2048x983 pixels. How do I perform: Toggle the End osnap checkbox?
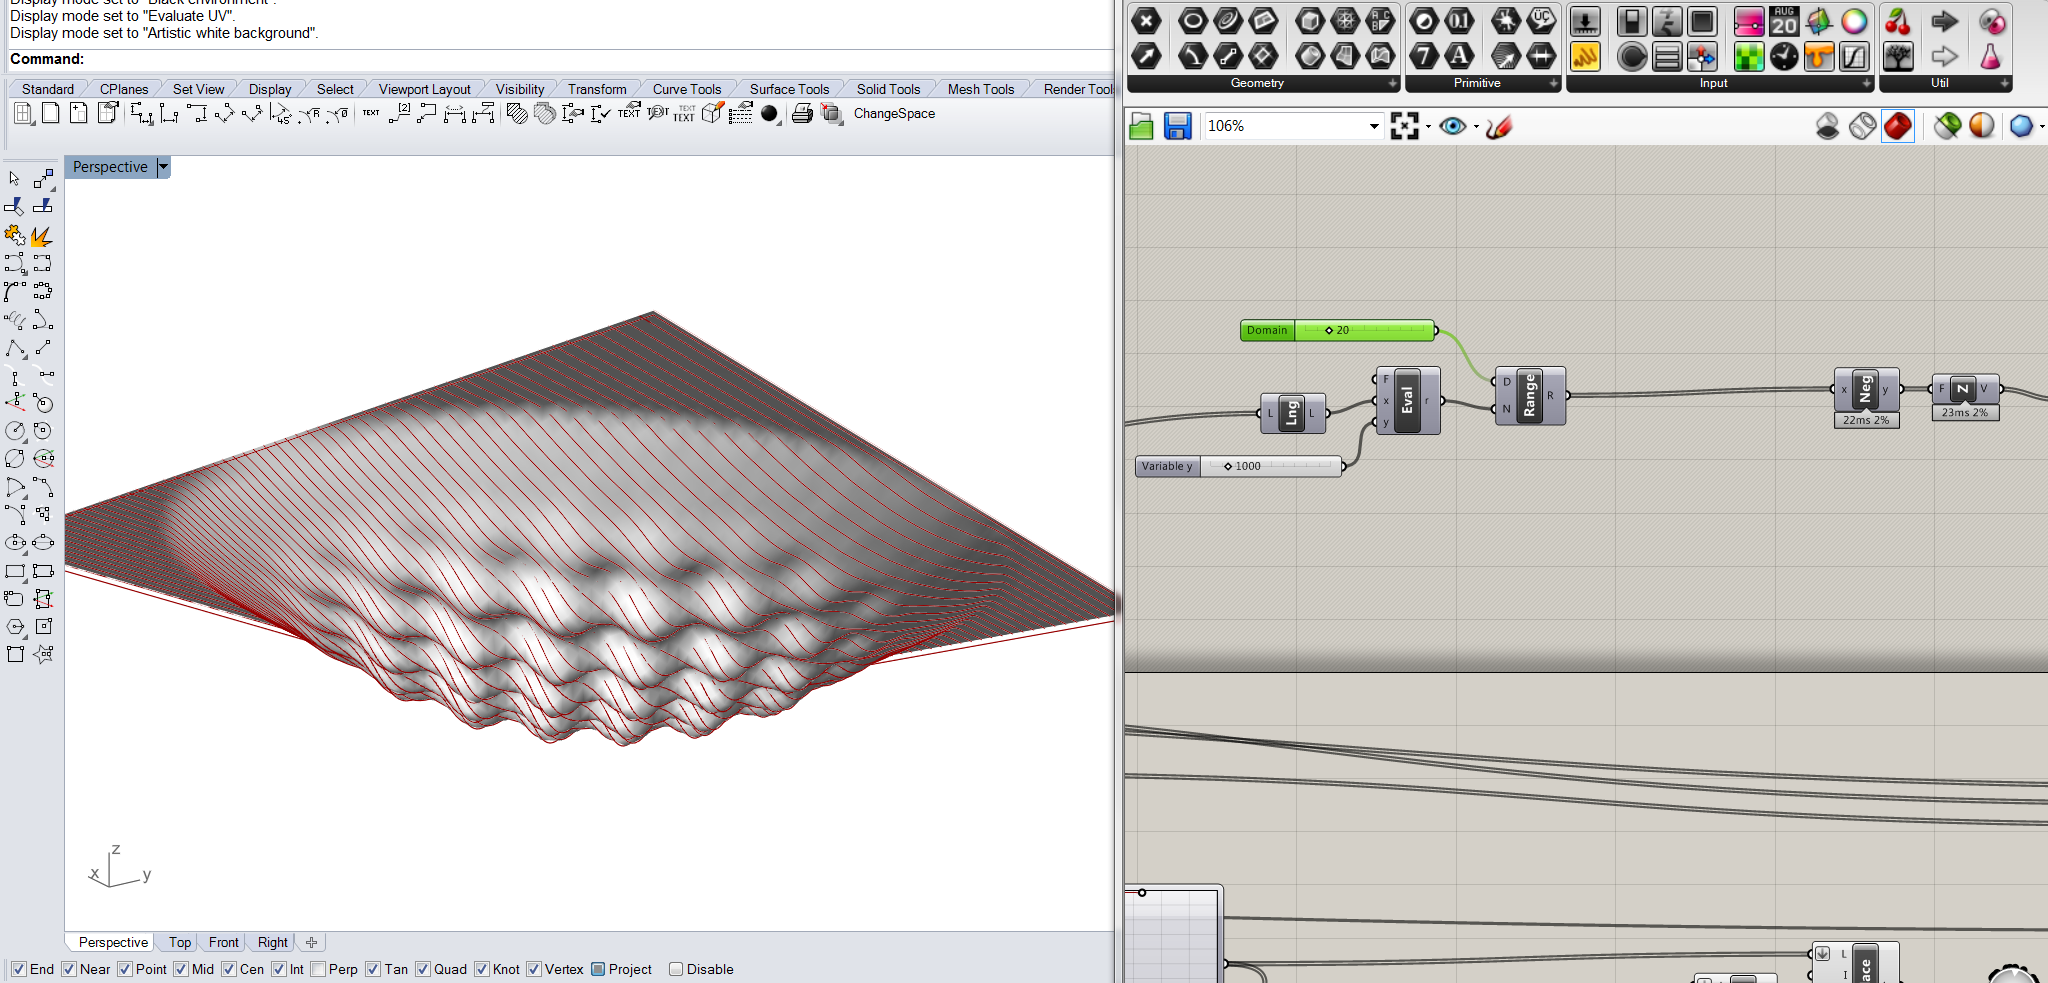click(18, 969)
